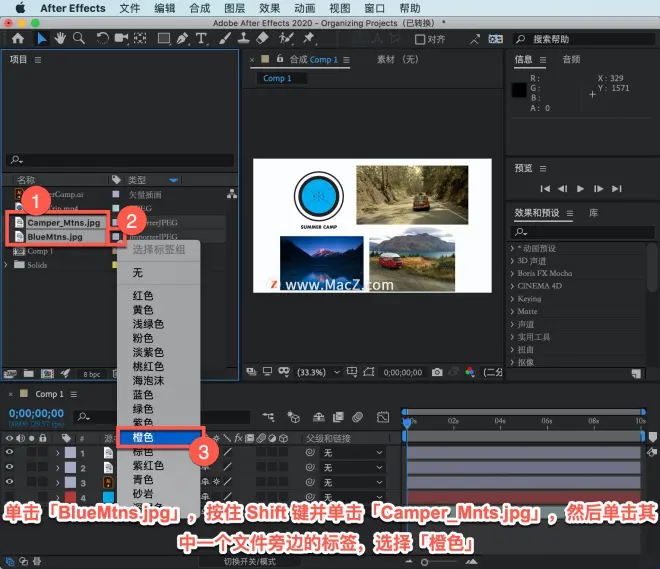This screenshot has width=660, height=569.
Task: Click the show channel RGB icon
Action: coord(470,372)
